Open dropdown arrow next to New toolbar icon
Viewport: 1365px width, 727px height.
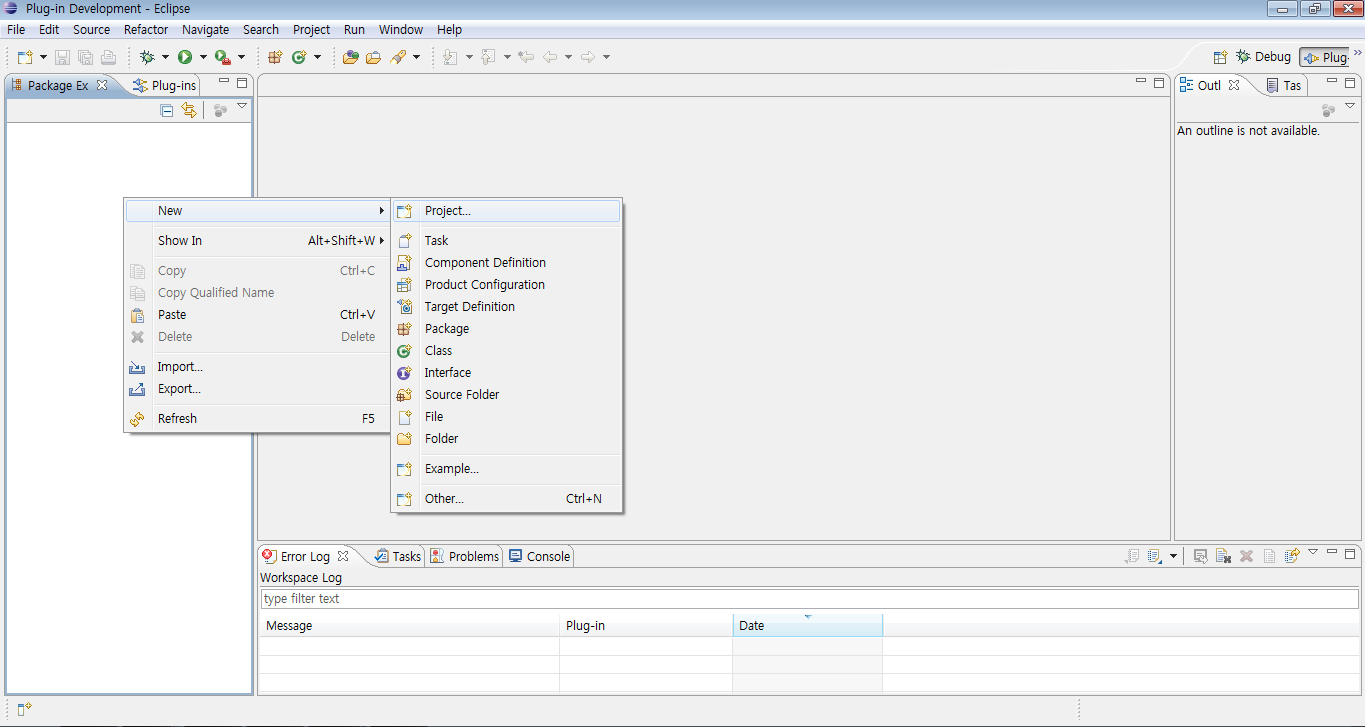(x=43, y=57)
